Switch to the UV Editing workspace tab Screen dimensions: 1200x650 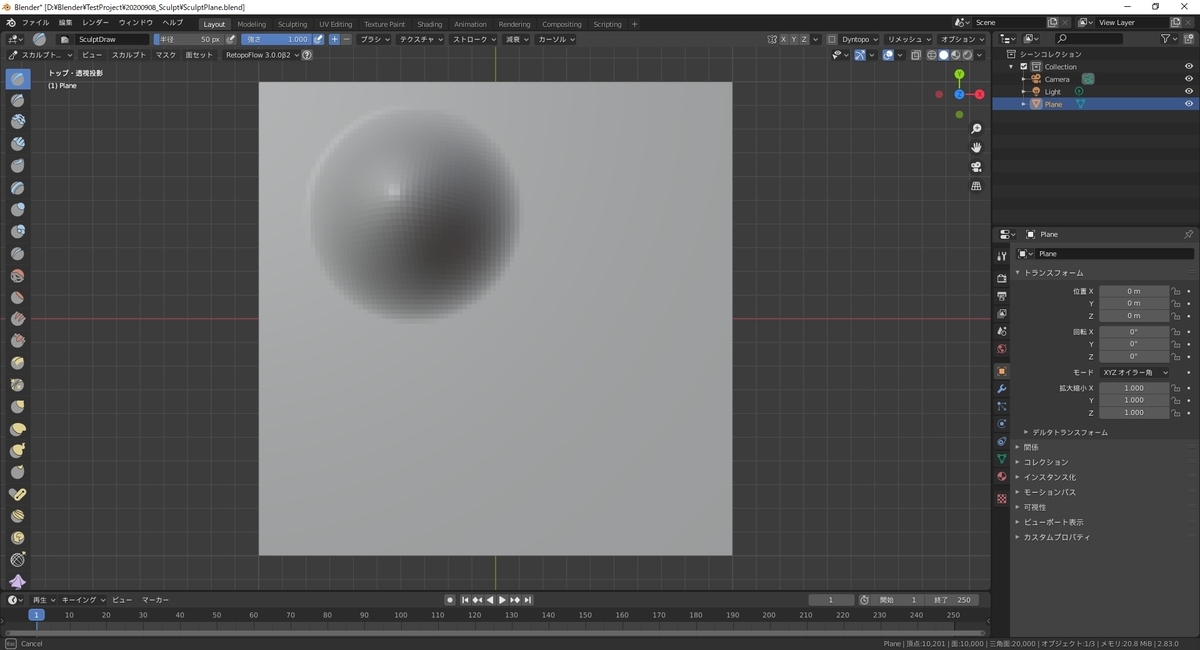336,24
